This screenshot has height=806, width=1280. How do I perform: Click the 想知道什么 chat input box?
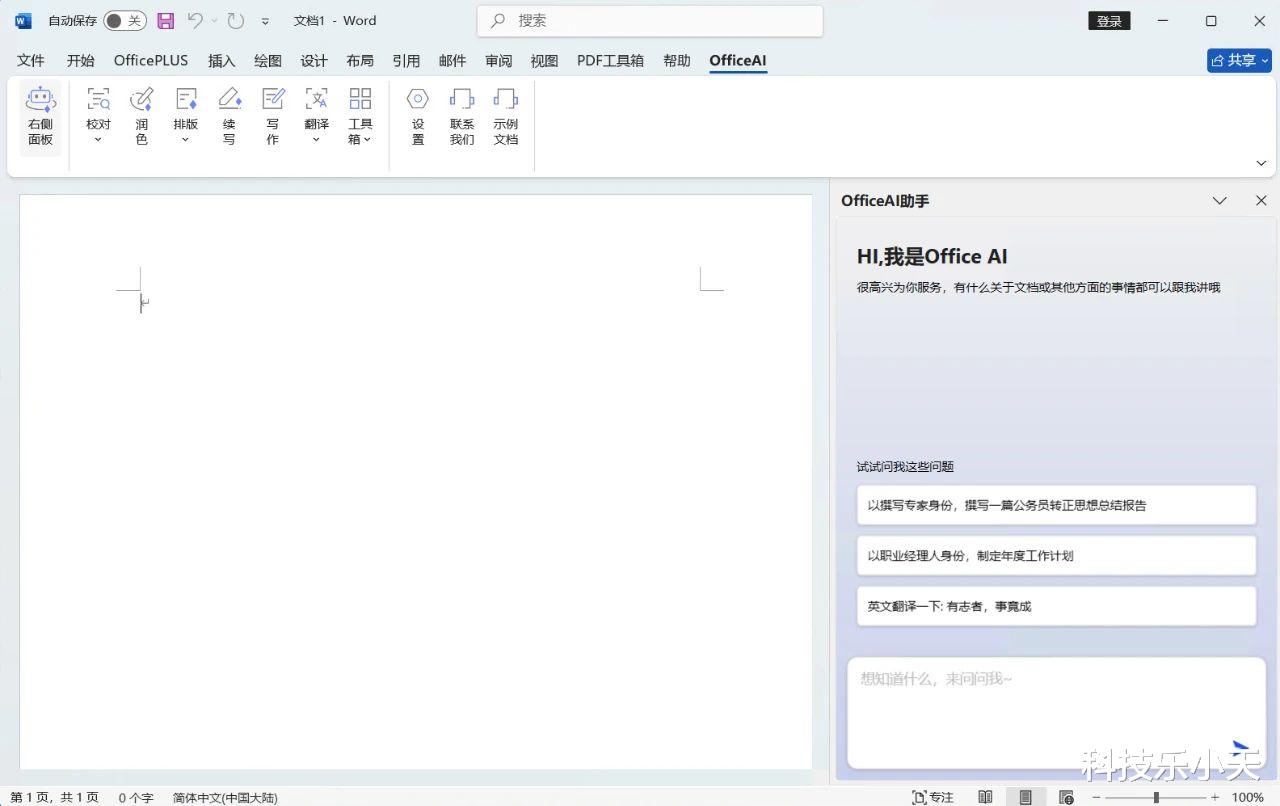coord(1056,712)
